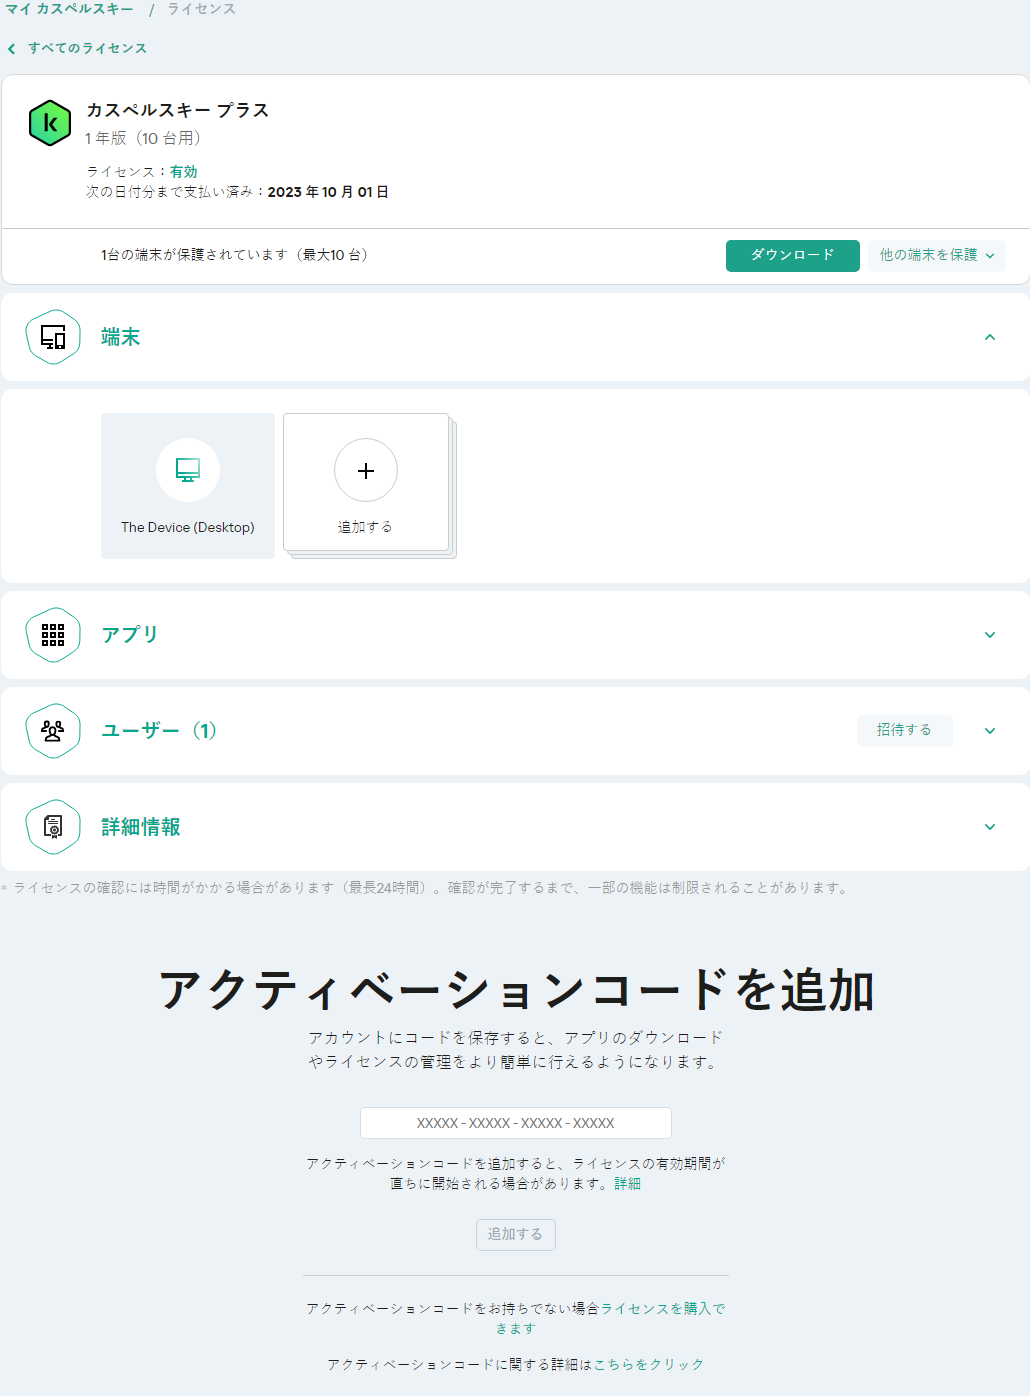
Task: Click the 招待する button
Action: point(904,730)
